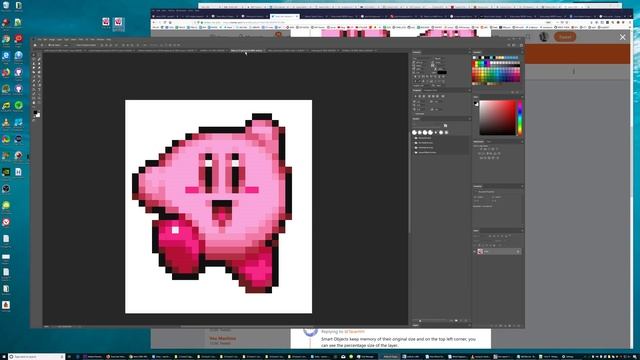Click justify all in Paragraph panel
The image size is (640, 360).
tap(443, 96)
